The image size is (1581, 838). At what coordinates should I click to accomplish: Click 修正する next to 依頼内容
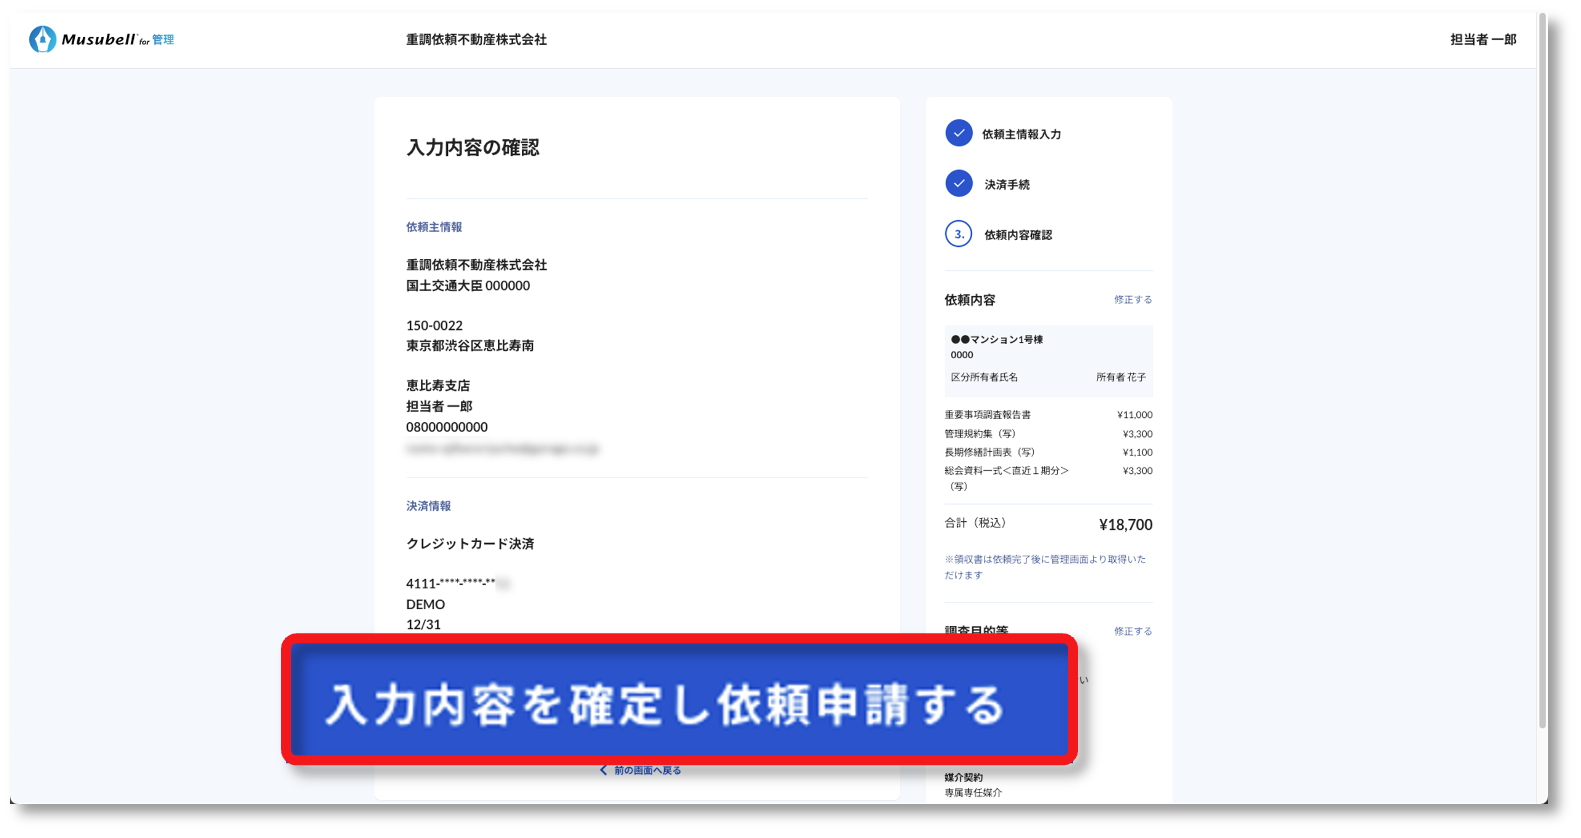[x=1132, y=300]
